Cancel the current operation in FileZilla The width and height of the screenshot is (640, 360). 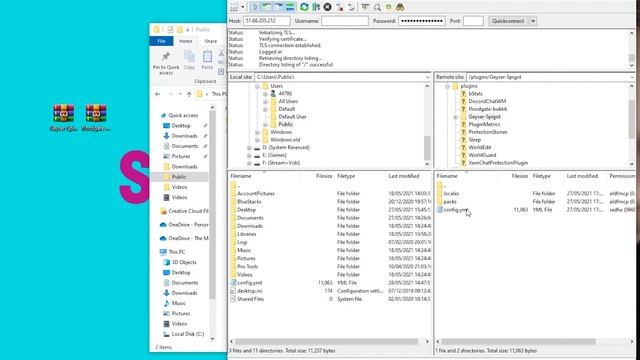tap(327, 7)
